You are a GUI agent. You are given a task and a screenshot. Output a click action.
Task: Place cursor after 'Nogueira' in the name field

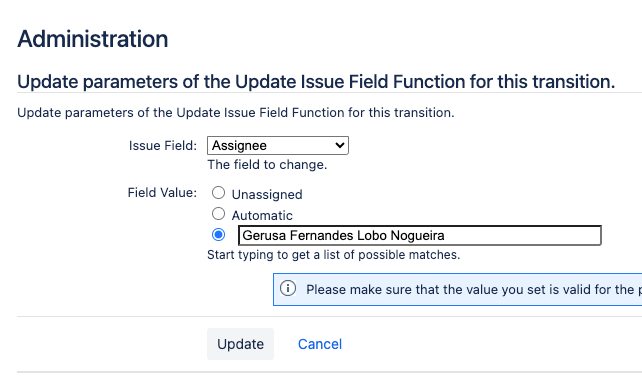[x=445, y=235]
